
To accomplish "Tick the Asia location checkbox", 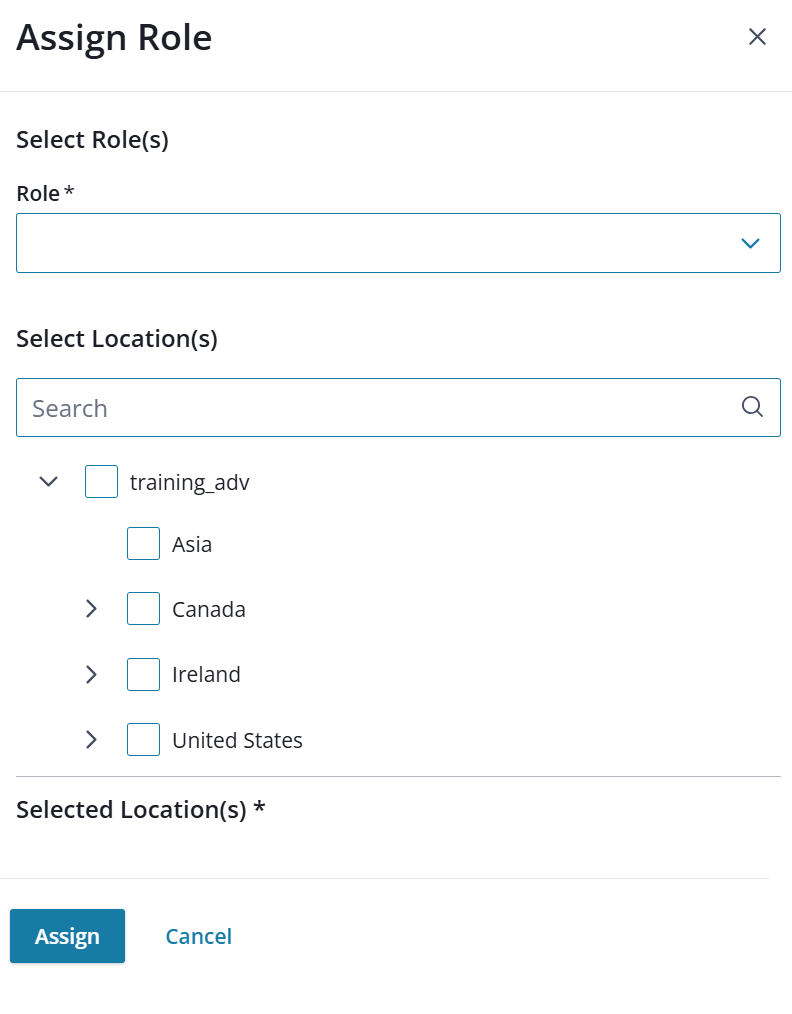I will 143,544.
